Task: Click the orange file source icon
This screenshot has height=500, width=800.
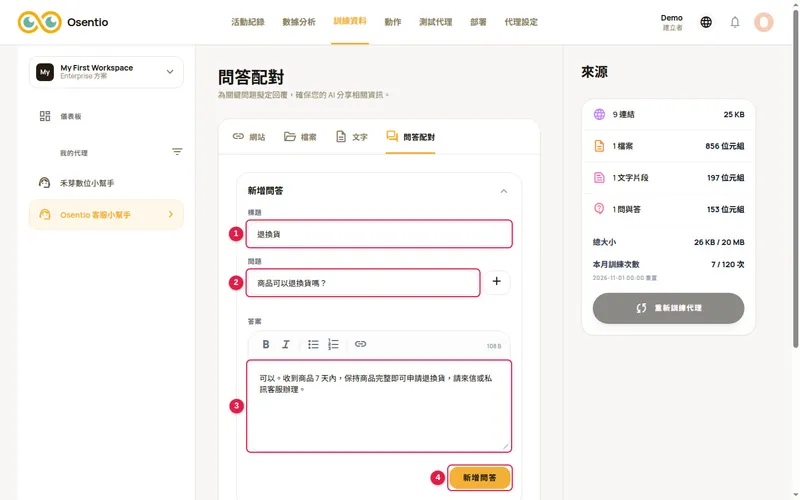Action: (599, 146)
